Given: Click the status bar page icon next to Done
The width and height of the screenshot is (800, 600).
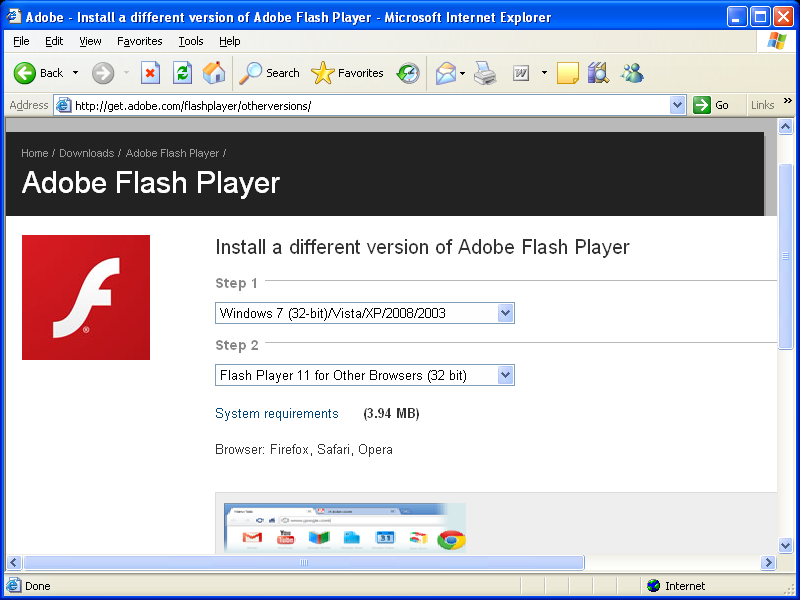Looking at the screenshot, I should (13, 585).
